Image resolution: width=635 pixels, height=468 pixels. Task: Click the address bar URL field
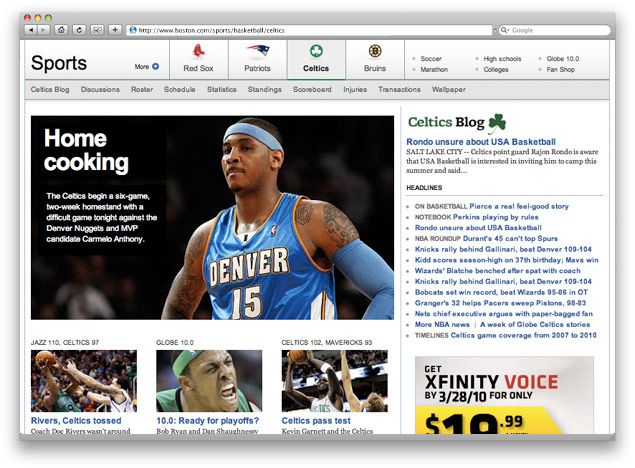[x=309, y=30]
